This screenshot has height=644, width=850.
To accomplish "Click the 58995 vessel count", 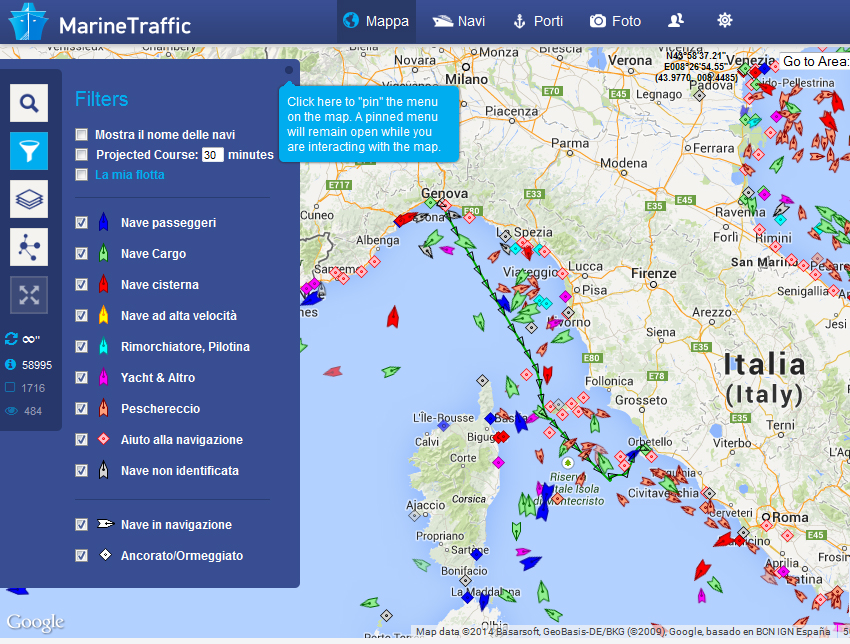I will [x=37, y=365].
